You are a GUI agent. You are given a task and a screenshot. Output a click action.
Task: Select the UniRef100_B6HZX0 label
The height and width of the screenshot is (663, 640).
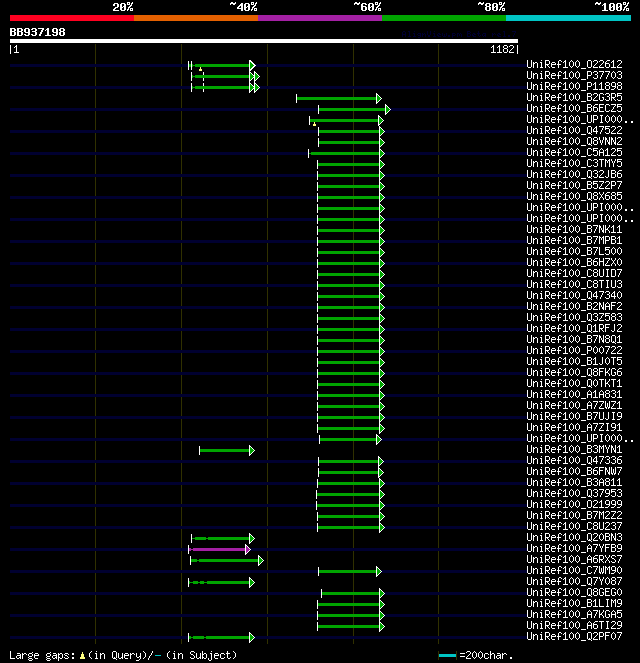[x=574, y=262]
